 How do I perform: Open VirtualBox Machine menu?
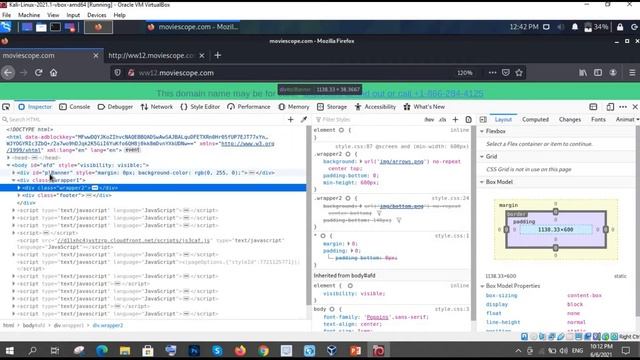29,15
